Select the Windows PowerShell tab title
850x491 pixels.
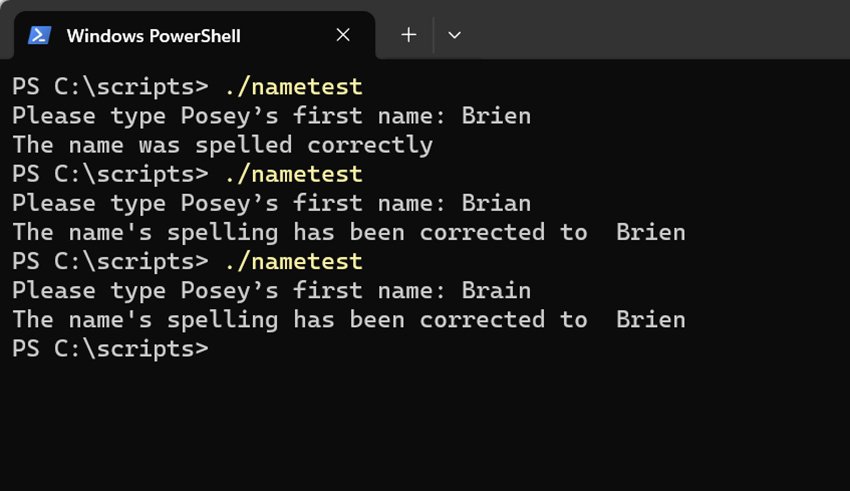coord(153,36)
